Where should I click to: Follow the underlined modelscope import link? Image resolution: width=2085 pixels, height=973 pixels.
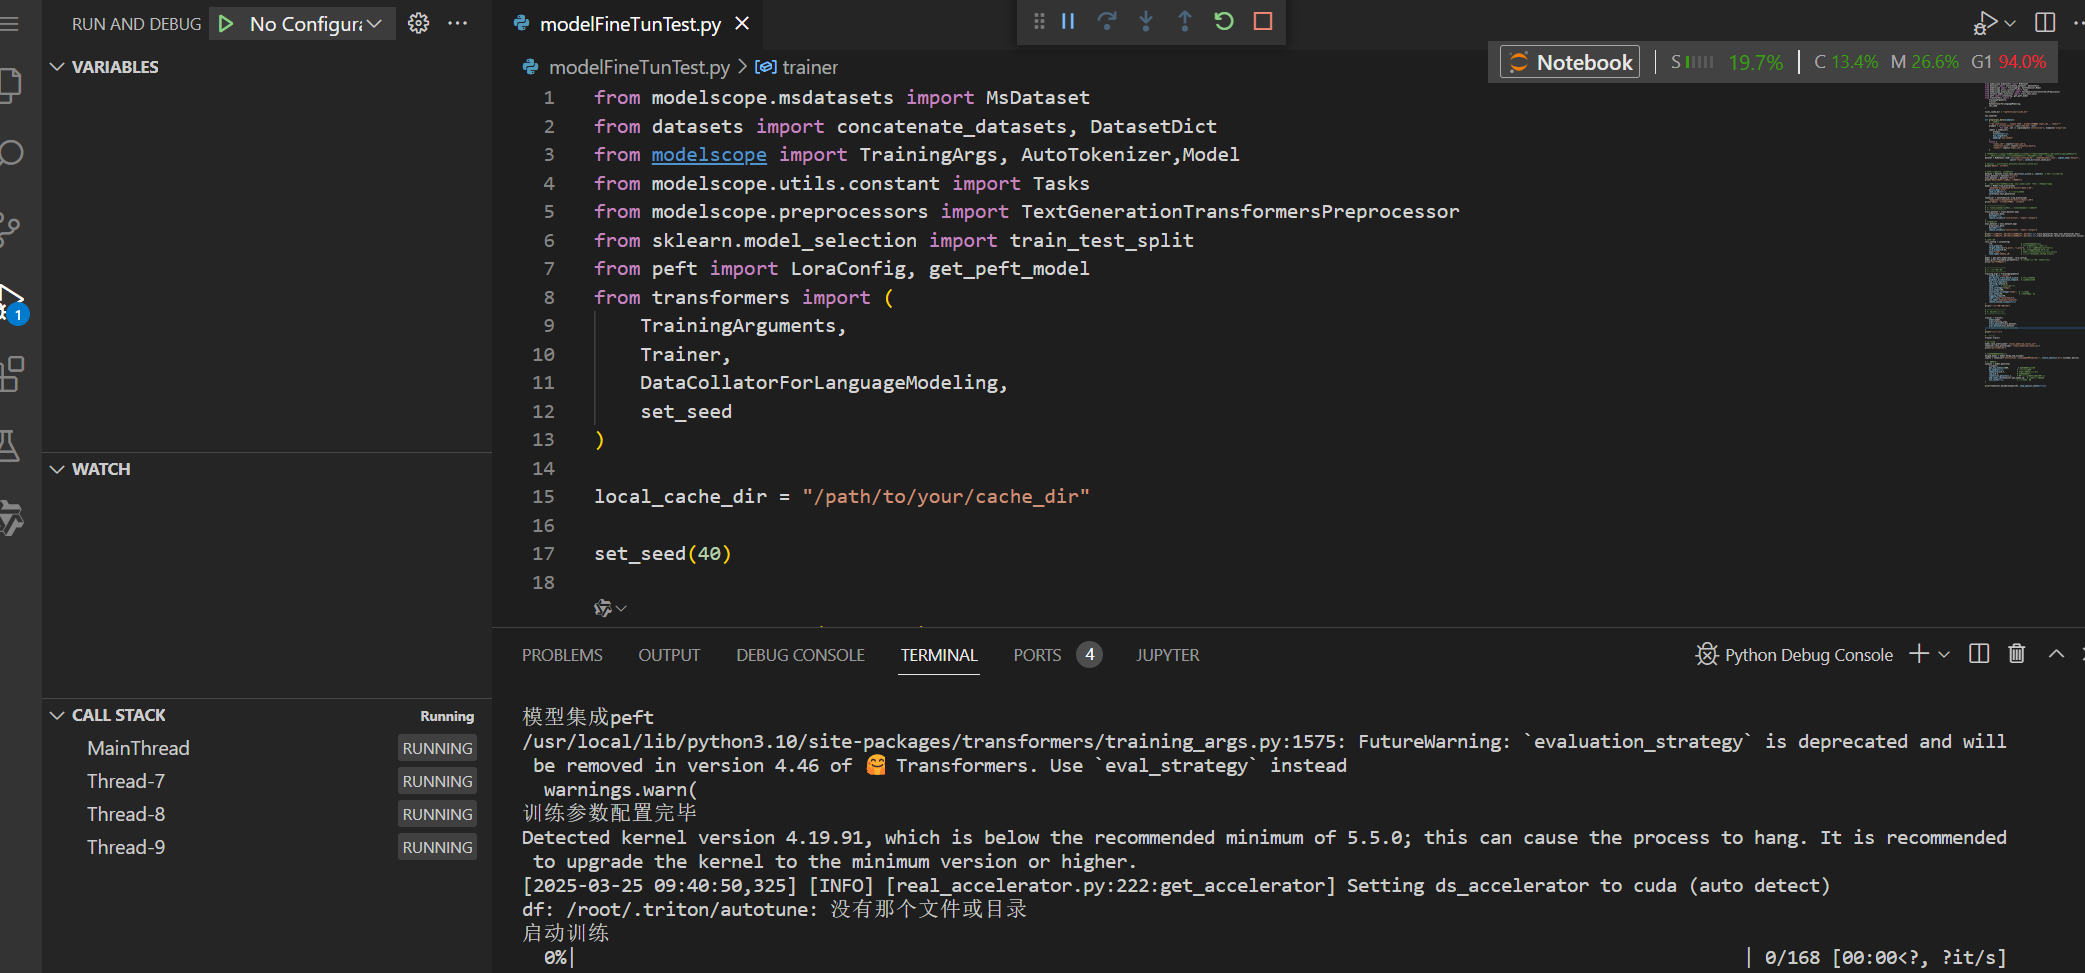709,154
